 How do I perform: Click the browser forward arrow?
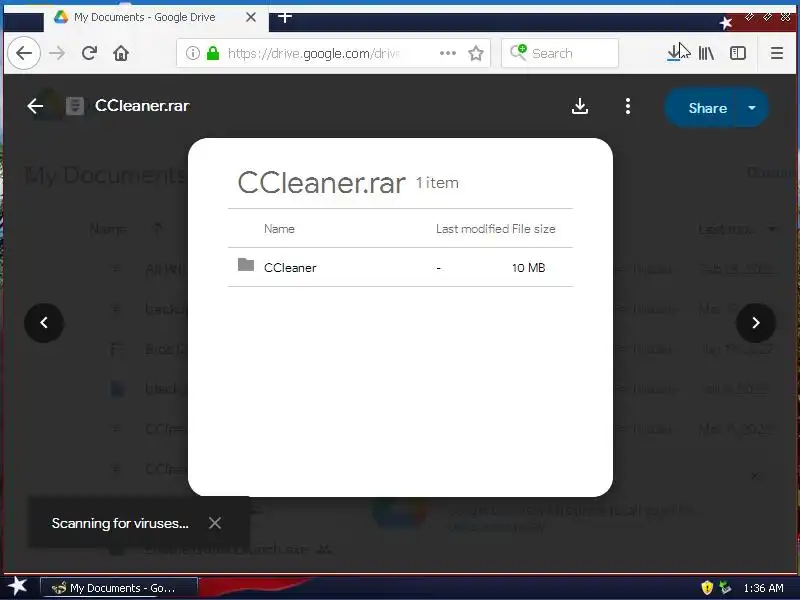click(x=57, y=53)
